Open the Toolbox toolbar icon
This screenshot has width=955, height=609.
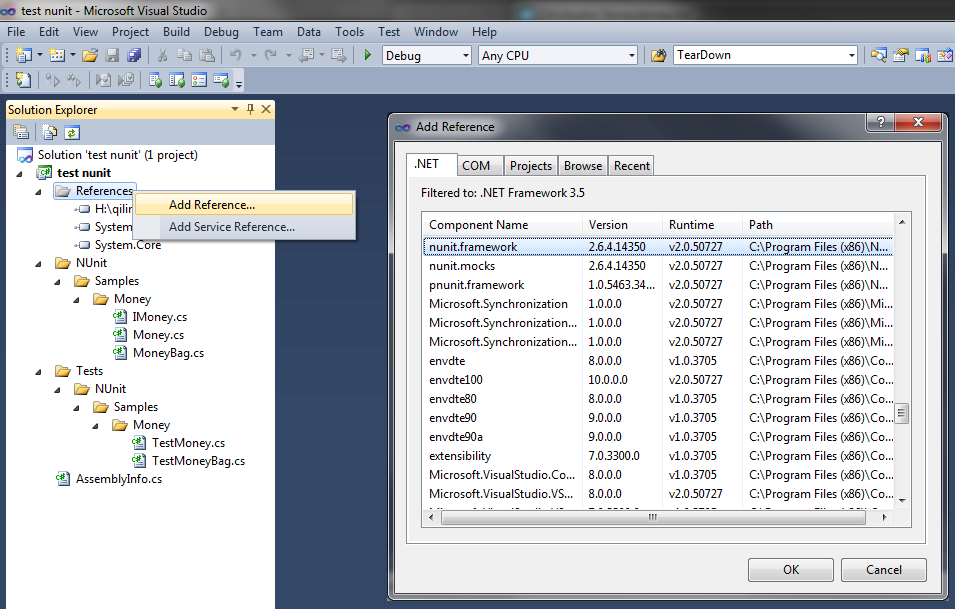tap(945, 55)
